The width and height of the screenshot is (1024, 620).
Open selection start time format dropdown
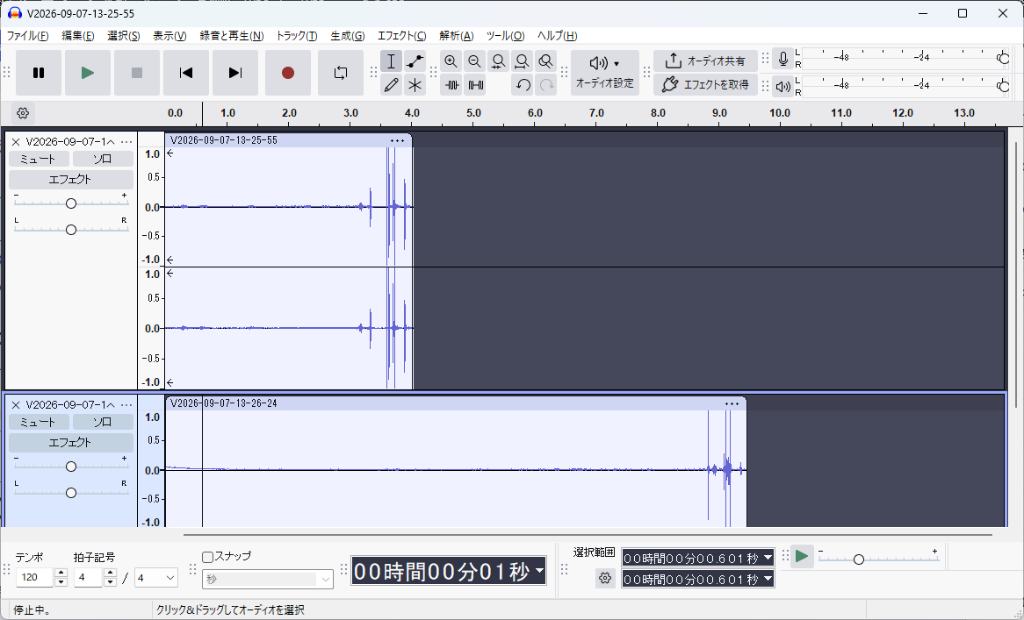click(768, 558)
